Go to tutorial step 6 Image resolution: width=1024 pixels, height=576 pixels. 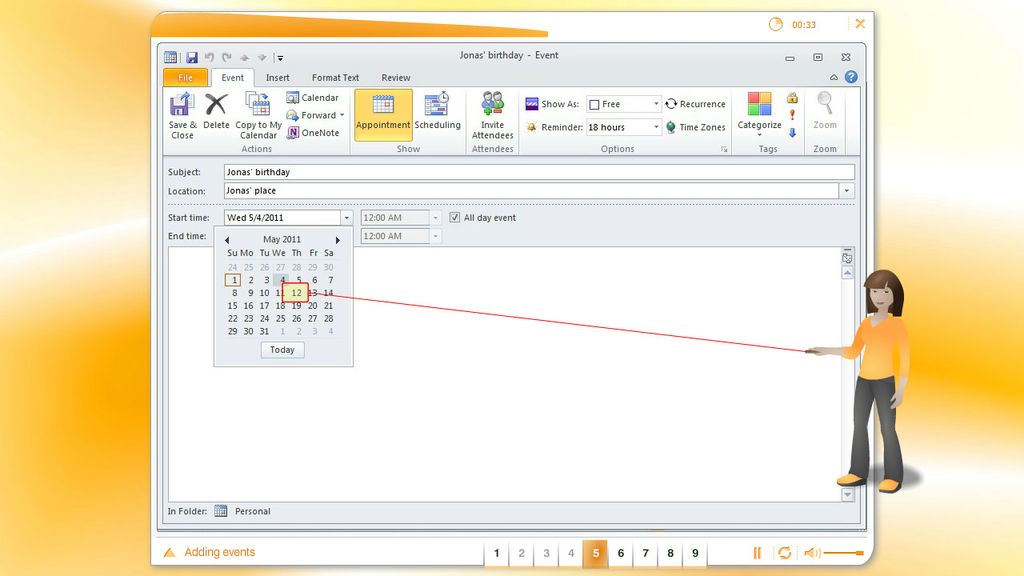pos(620,553)
